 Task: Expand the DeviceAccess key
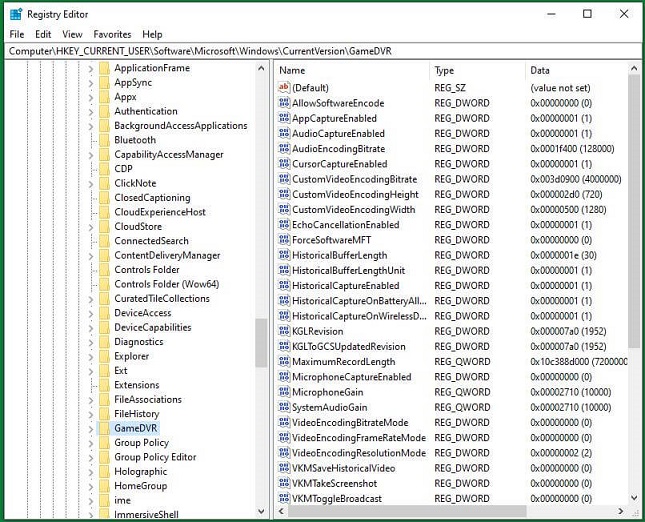click(x=91, y=313)
